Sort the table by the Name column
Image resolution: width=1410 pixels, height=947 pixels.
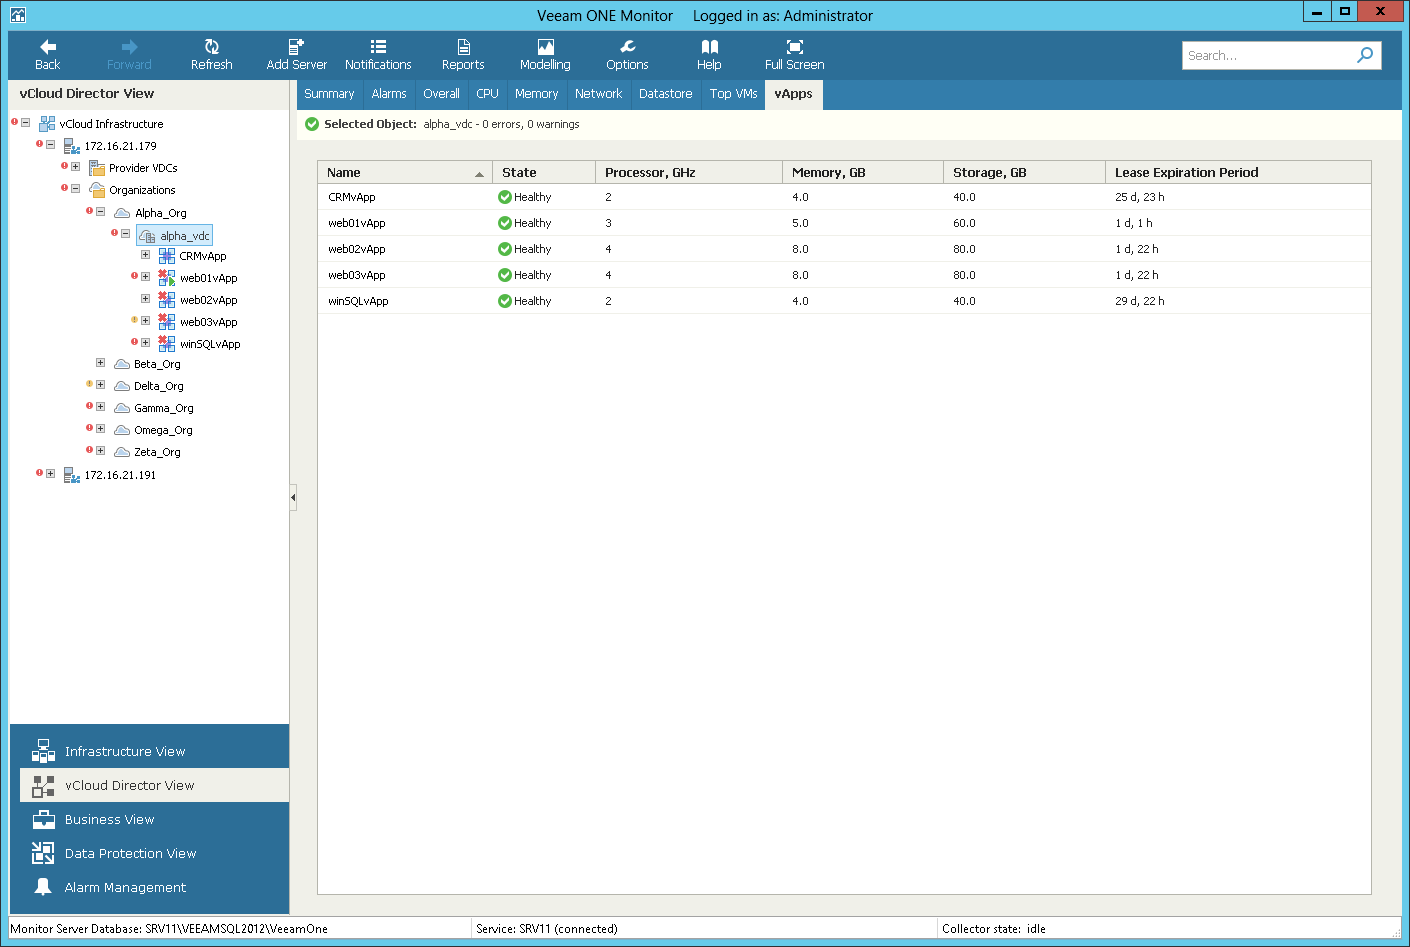pos(405,172)
